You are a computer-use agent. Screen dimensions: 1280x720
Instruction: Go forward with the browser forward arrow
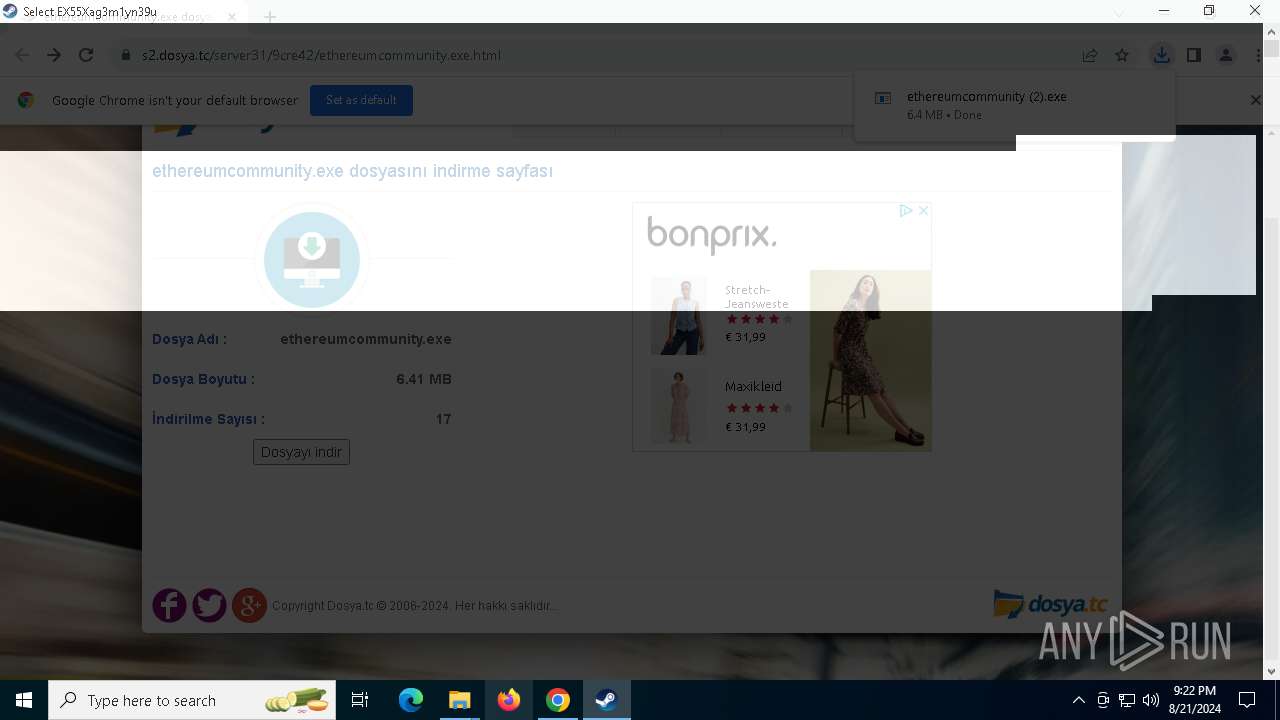54,56
